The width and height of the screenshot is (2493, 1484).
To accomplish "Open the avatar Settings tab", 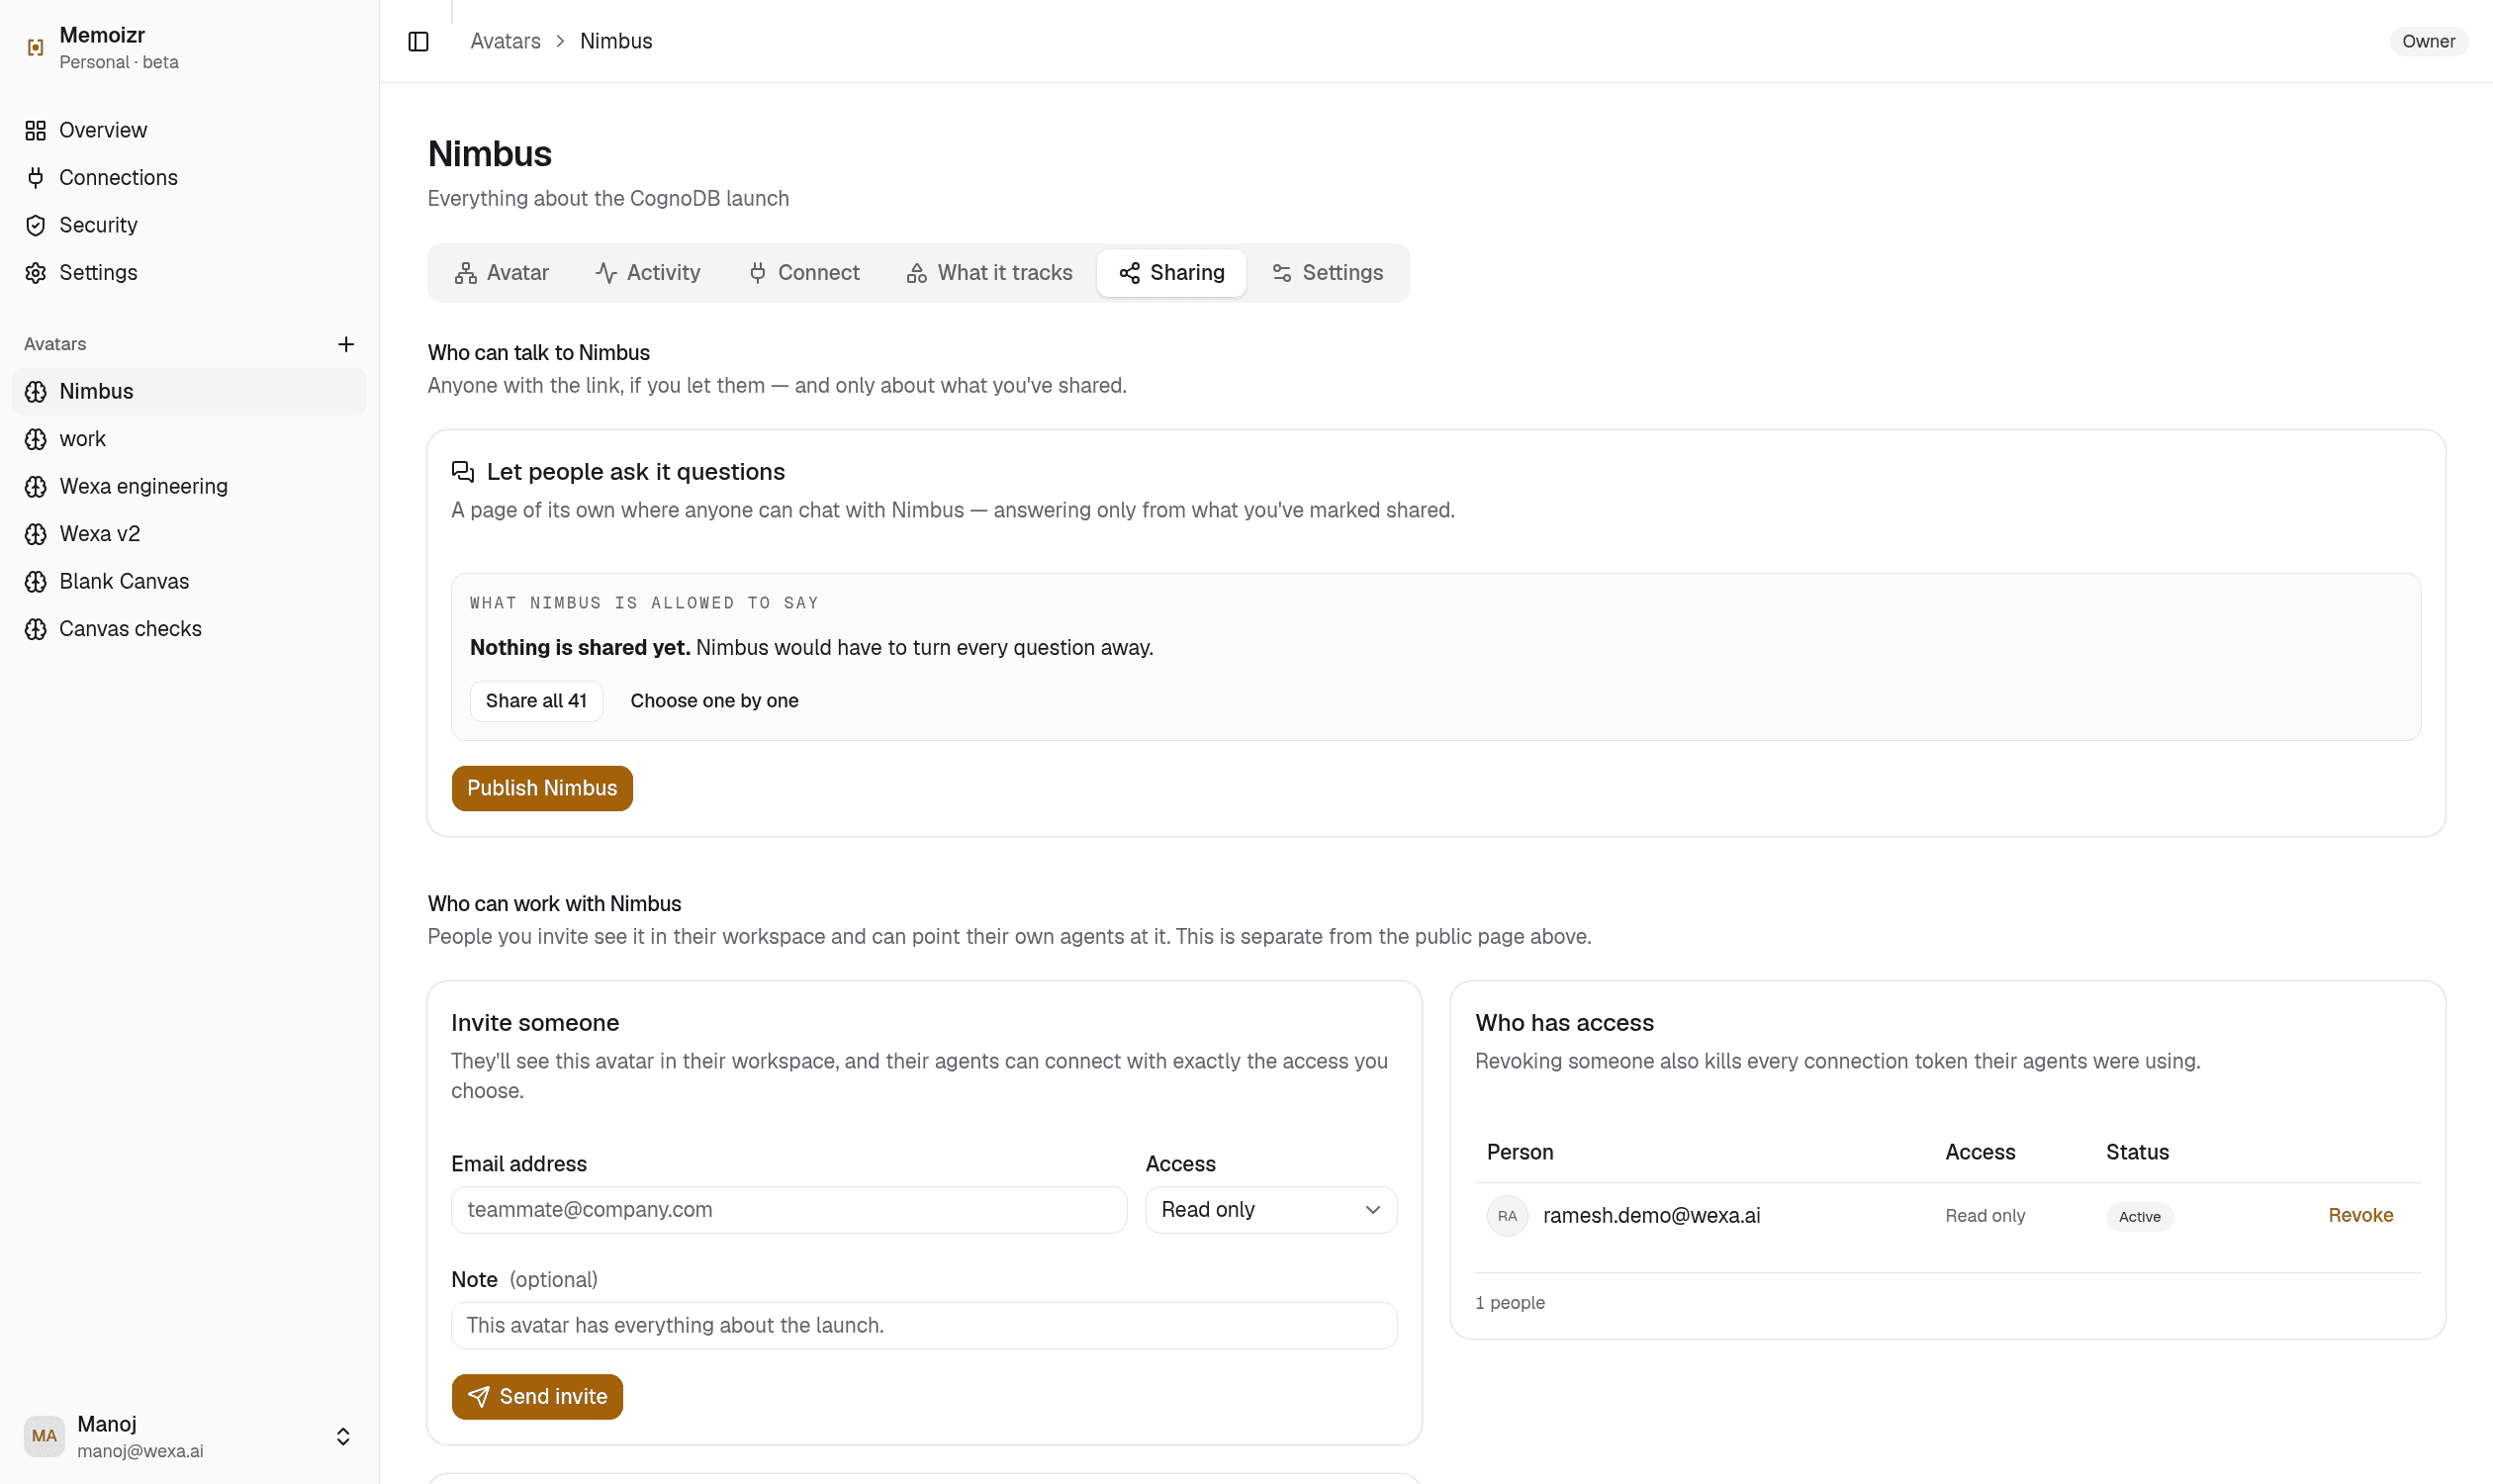I will tap(1328, 273).
